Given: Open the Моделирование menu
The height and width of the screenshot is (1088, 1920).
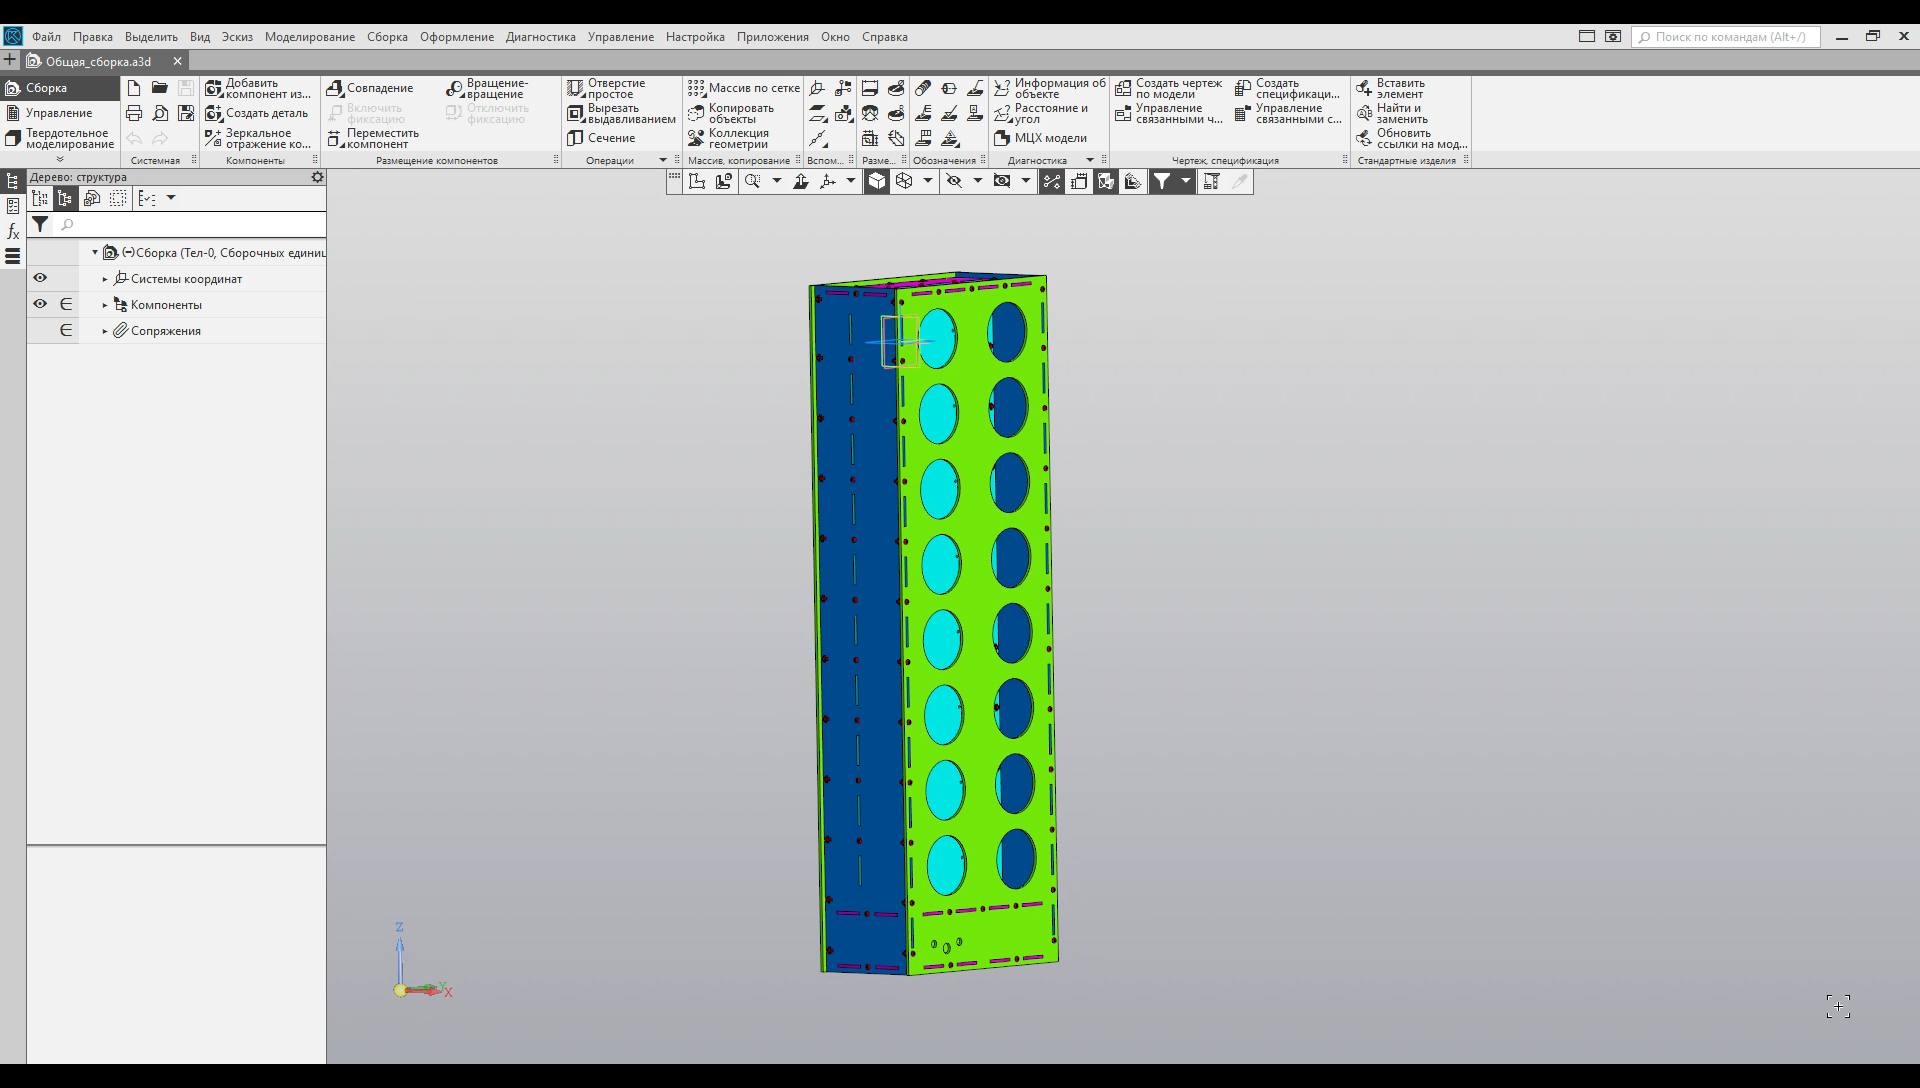Looking at the screenshot, I should pyautogui.click(x=309, y=37).
